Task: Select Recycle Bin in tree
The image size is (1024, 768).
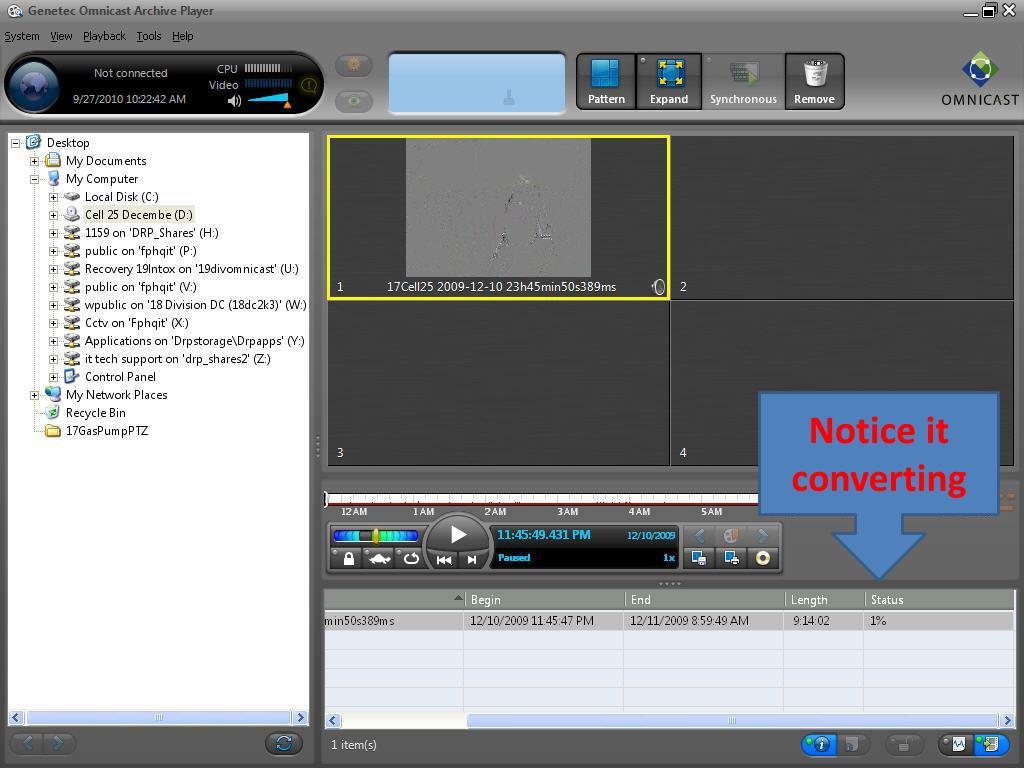Action: click(95, 413)
